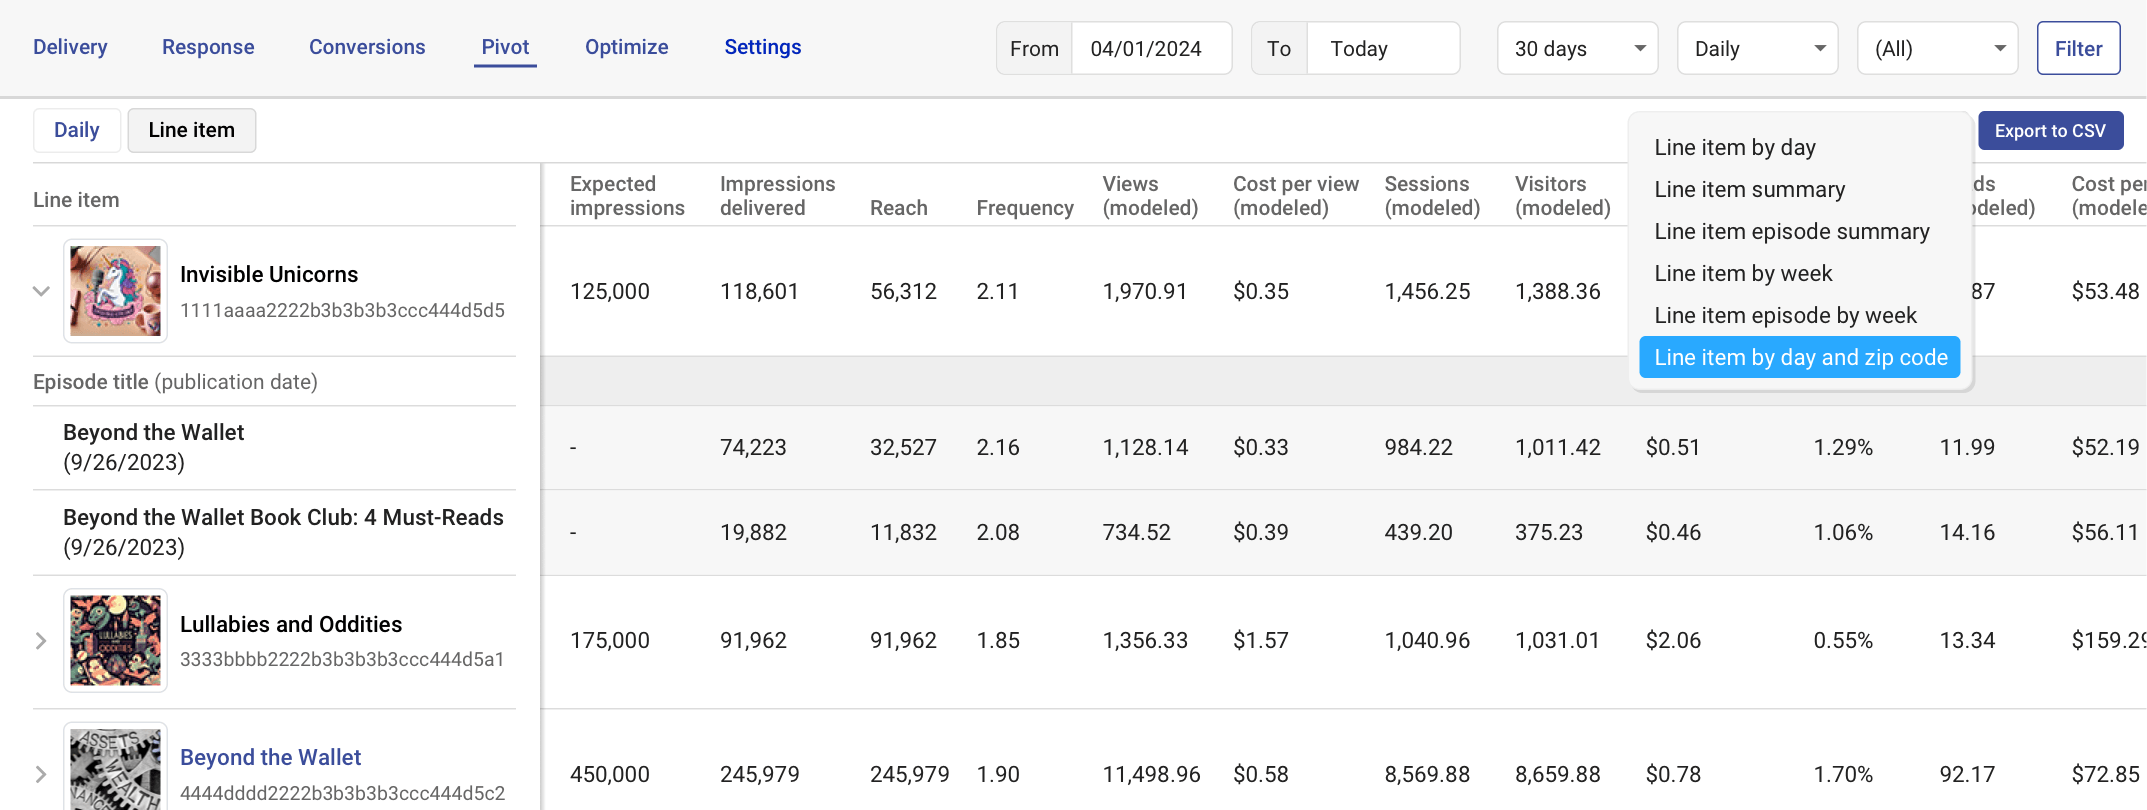Viewport: 2147px width, 810px height.
Task: Click the Line item column heading
Action: tap(76, 200)
